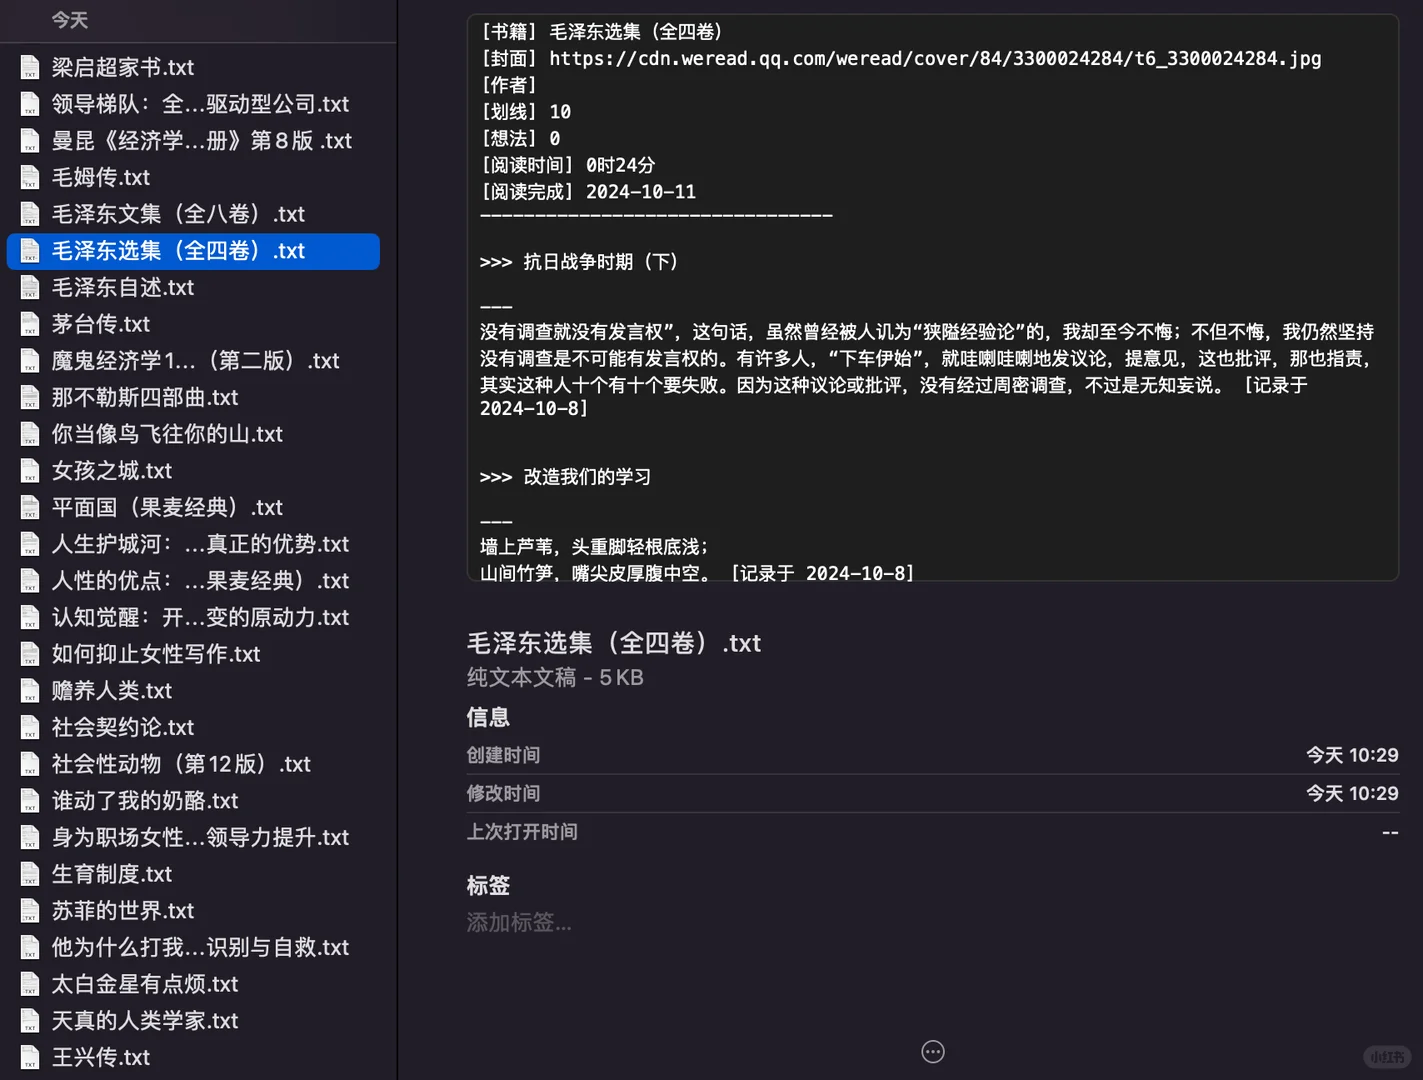
Task: Click the 创建时间 row value 今天 10:29
Action: pyautogui.click(x=1352, y=754)
